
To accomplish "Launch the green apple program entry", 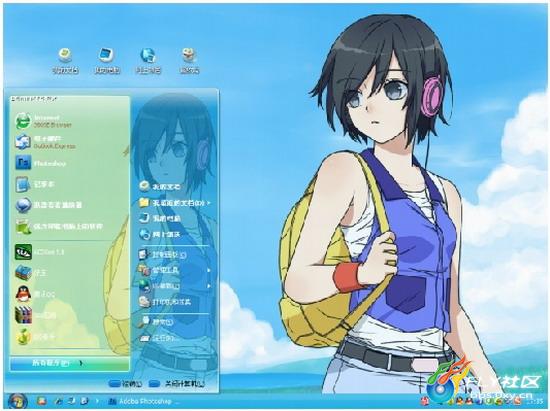I will [x=35, y=337].
